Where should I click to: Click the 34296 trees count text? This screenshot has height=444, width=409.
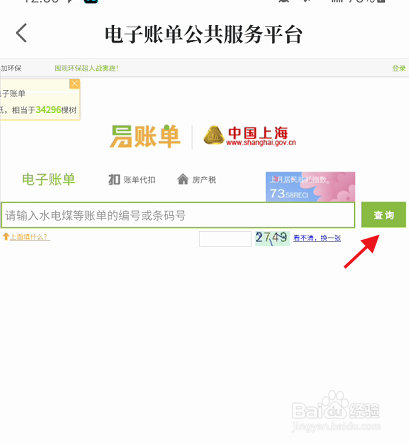48,110
